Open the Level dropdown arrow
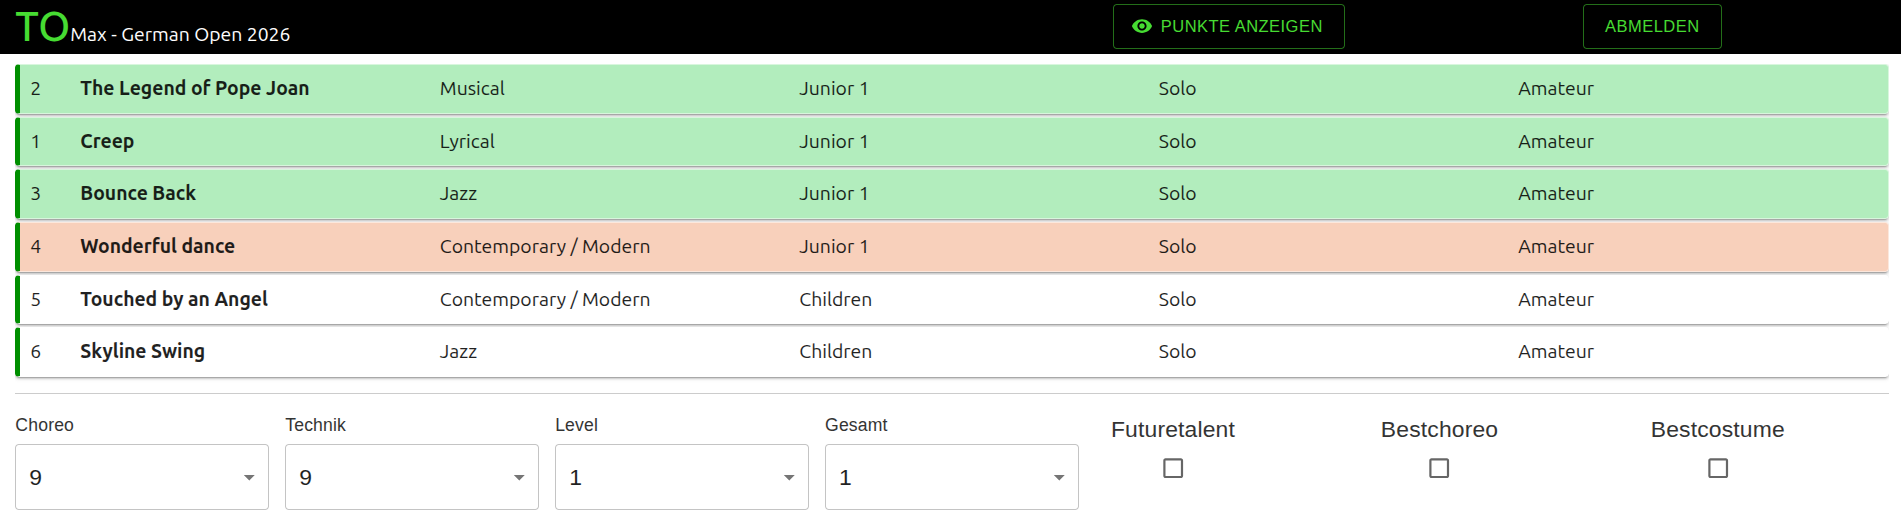This screenshot has height=518, width=1901. click(789, 478)
